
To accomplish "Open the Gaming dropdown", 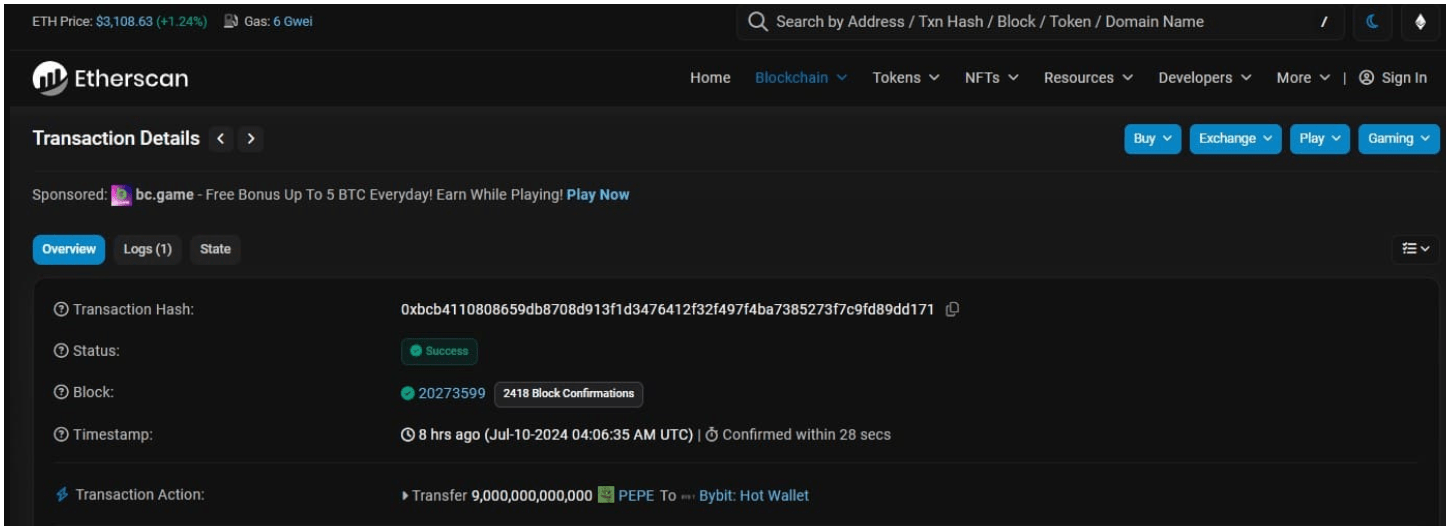I will pyautogui.click(x=1399, y=139).
